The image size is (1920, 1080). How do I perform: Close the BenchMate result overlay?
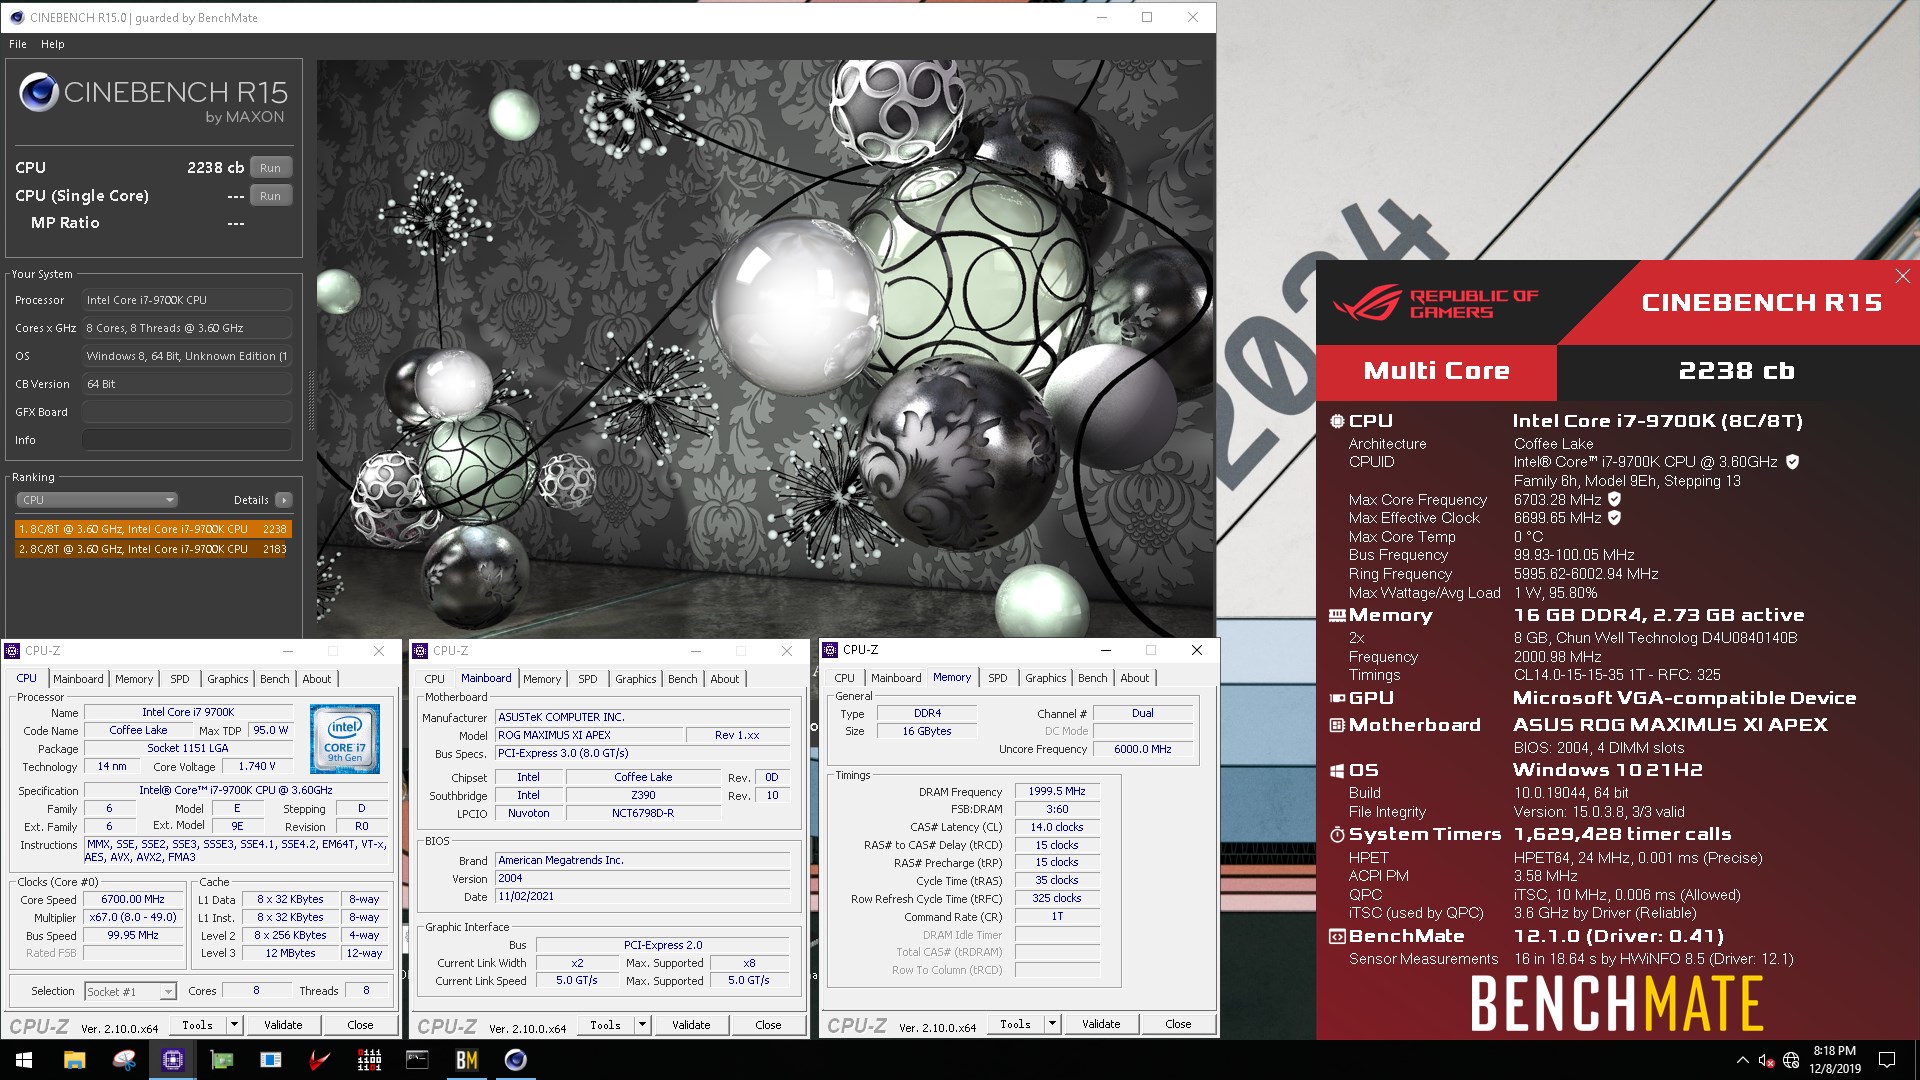point(1902,276)
